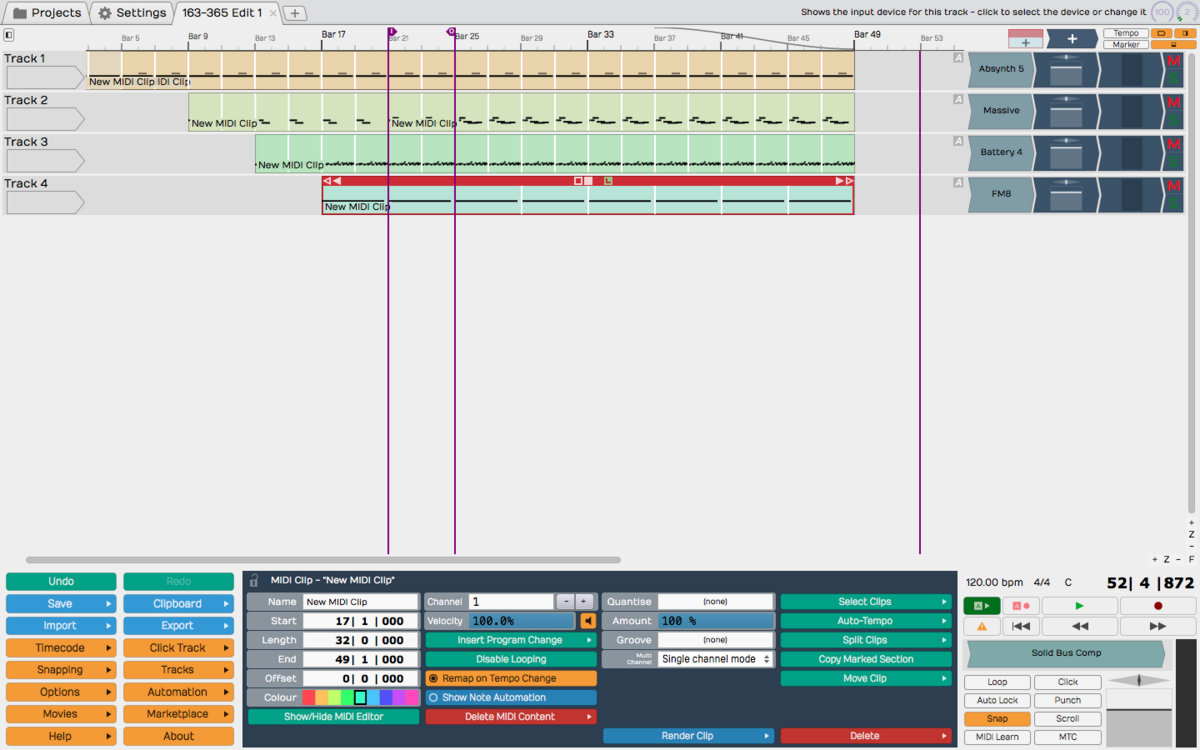Viewport: 1200px width, 750px height.
Task: Click the red Record button
Action: point(1158,606)
